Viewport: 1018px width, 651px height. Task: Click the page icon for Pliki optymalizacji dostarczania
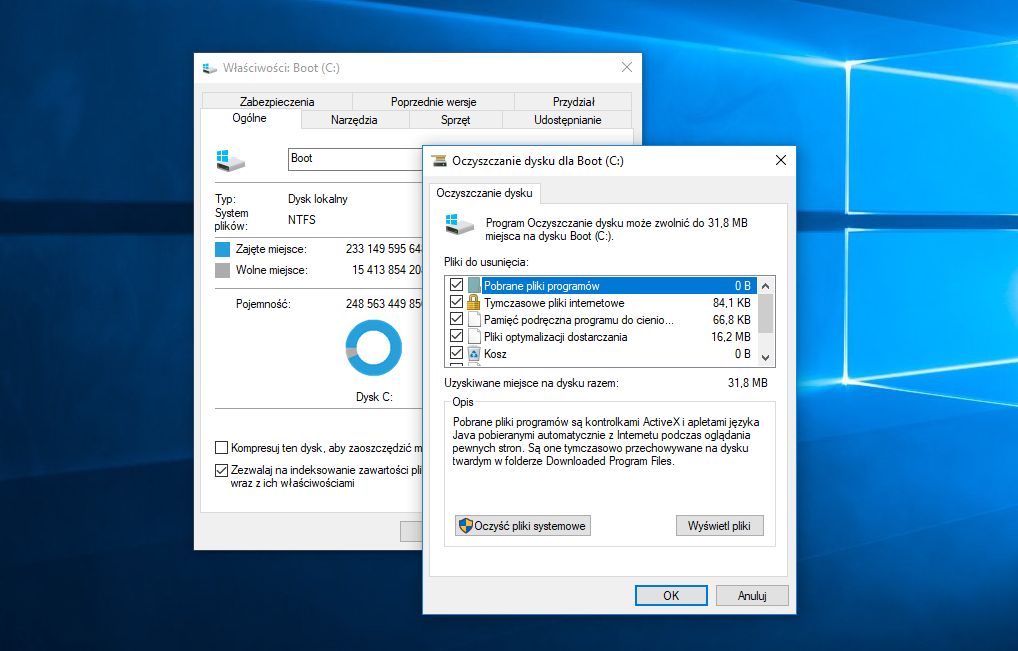coord(474,336)
